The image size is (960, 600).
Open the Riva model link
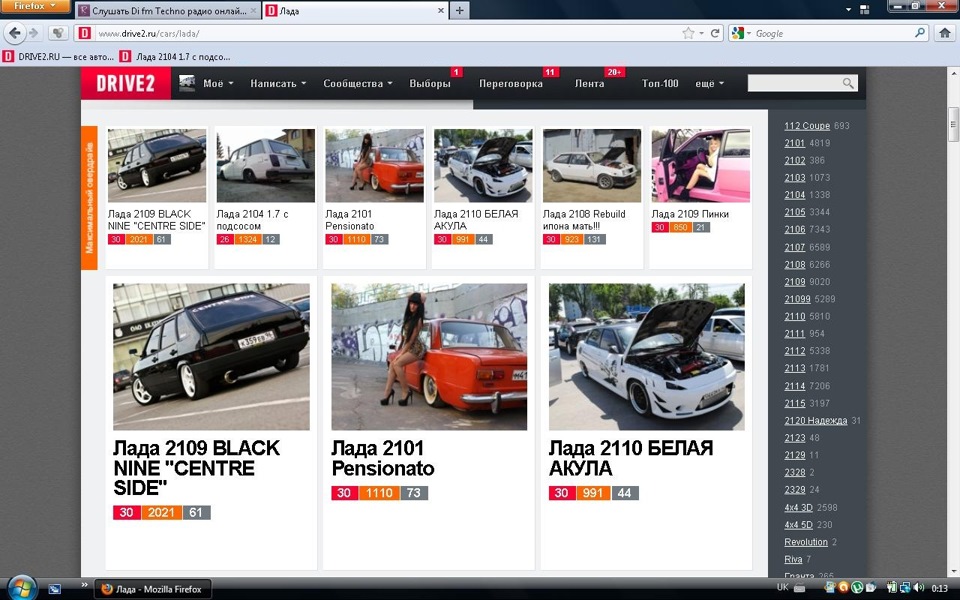click(x=793, y=559)
